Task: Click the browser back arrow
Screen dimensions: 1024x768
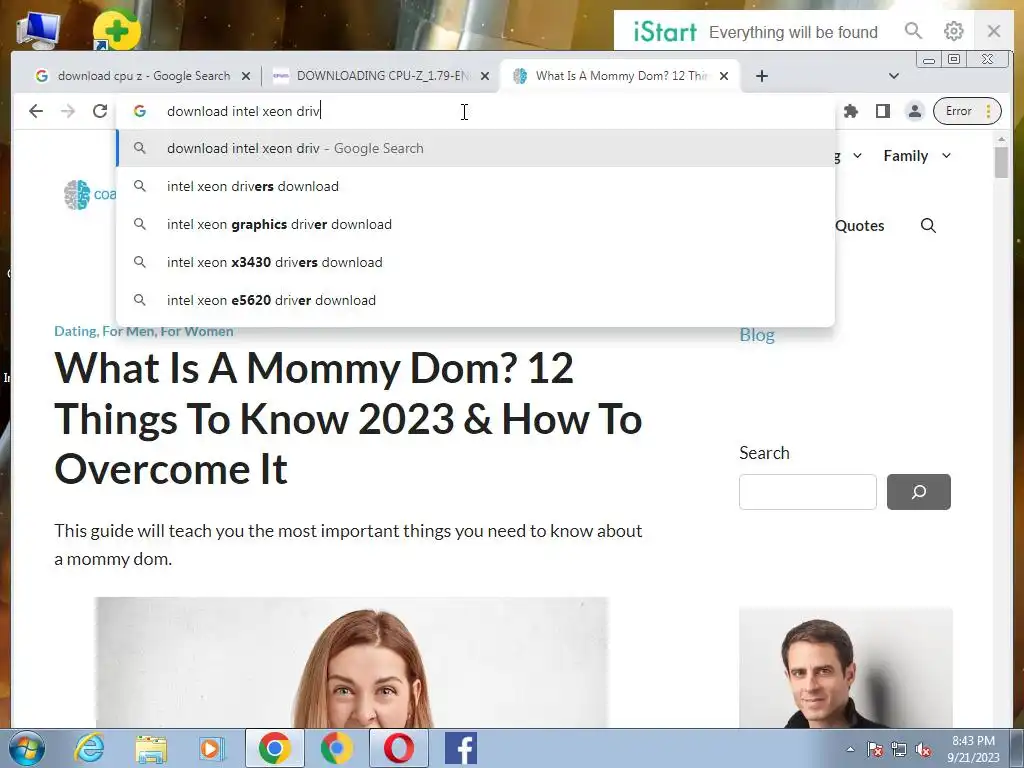Action: tap(36, 111)
